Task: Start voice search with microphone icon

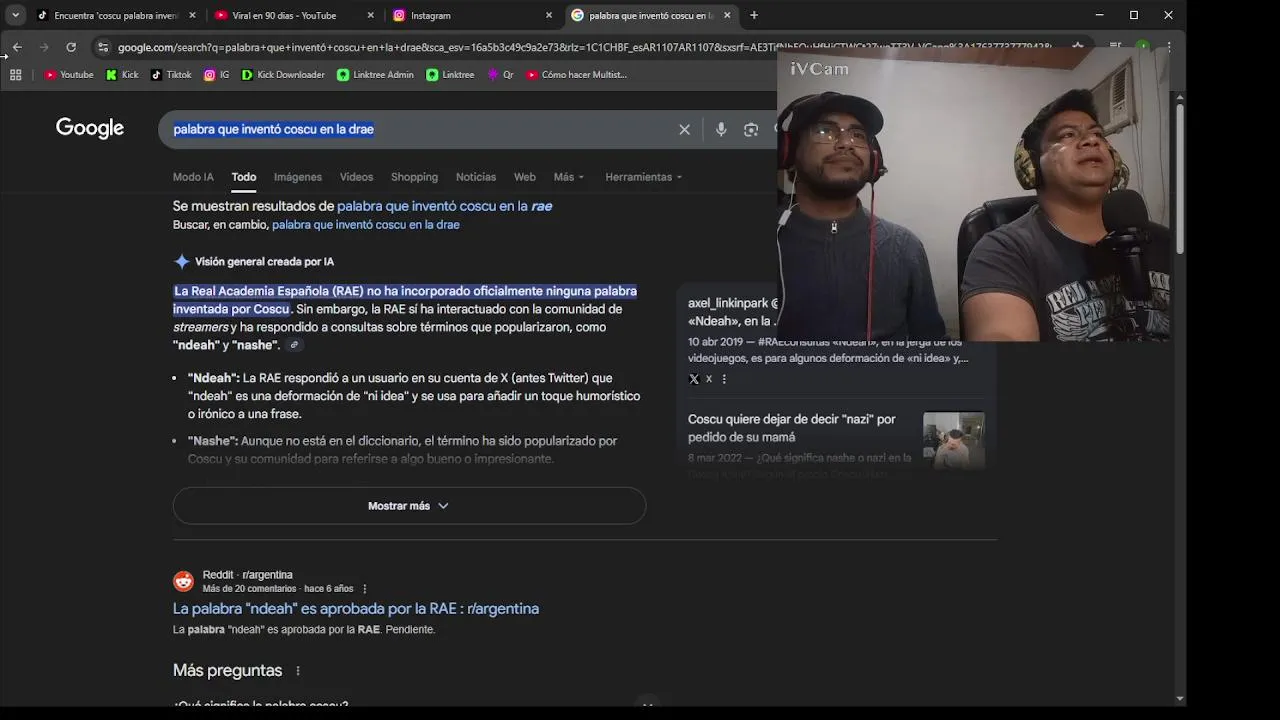Action: tap(721, 129)
